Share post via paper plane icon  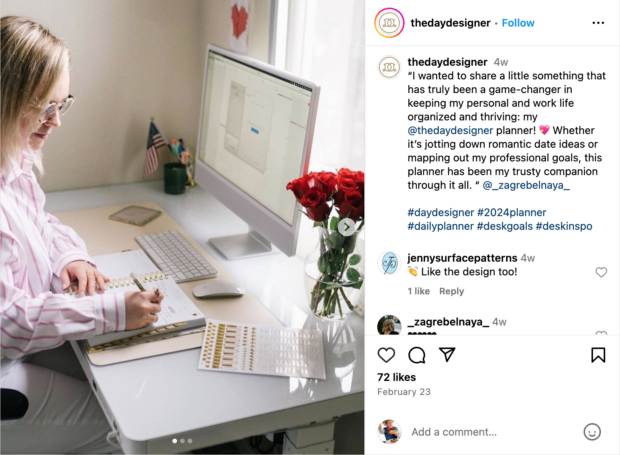click(447, 355)
